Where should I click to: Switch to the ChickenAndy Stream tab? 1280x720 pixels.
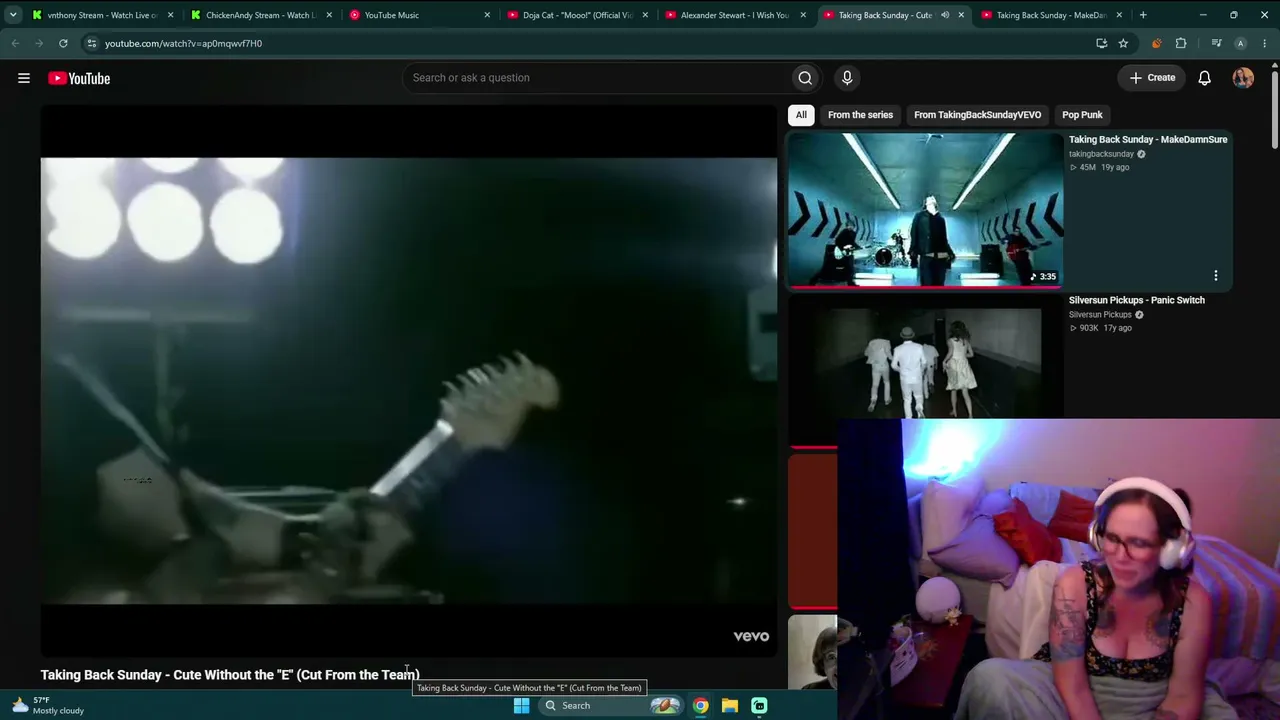260,15
